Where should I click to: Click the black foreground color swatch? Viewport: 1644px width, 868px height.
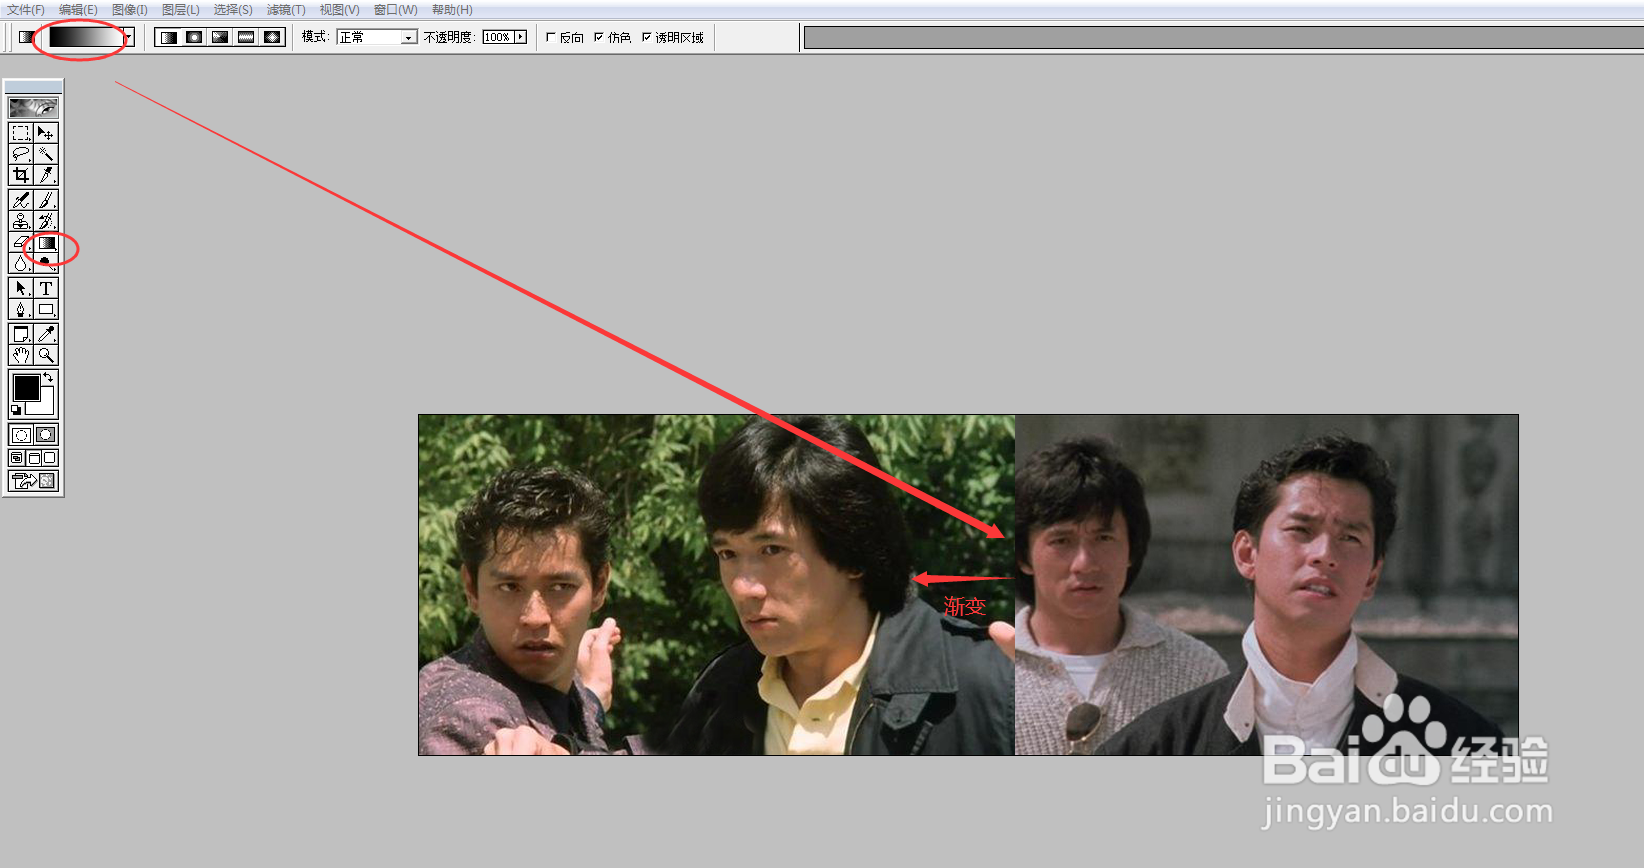[27, 388]
